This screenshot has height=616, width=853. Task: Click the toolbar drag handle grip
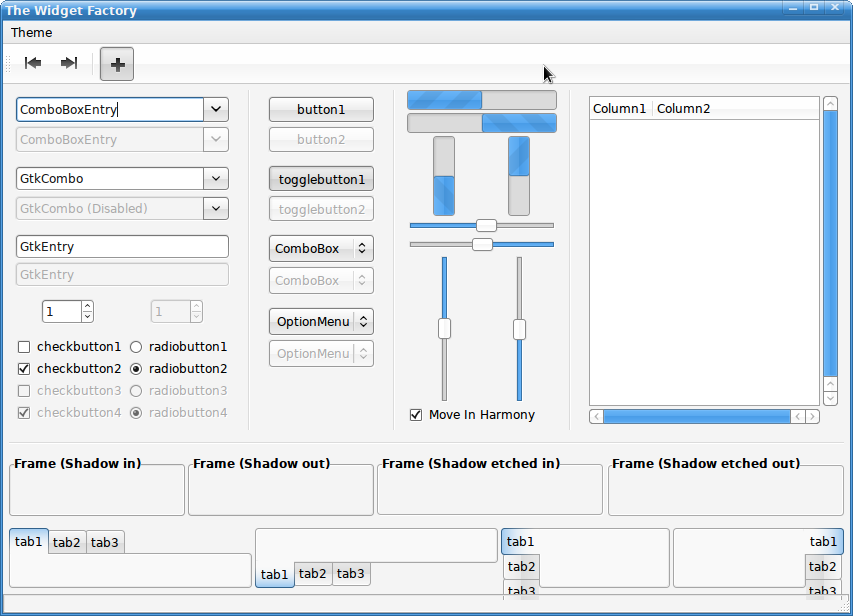click(8, 64)
